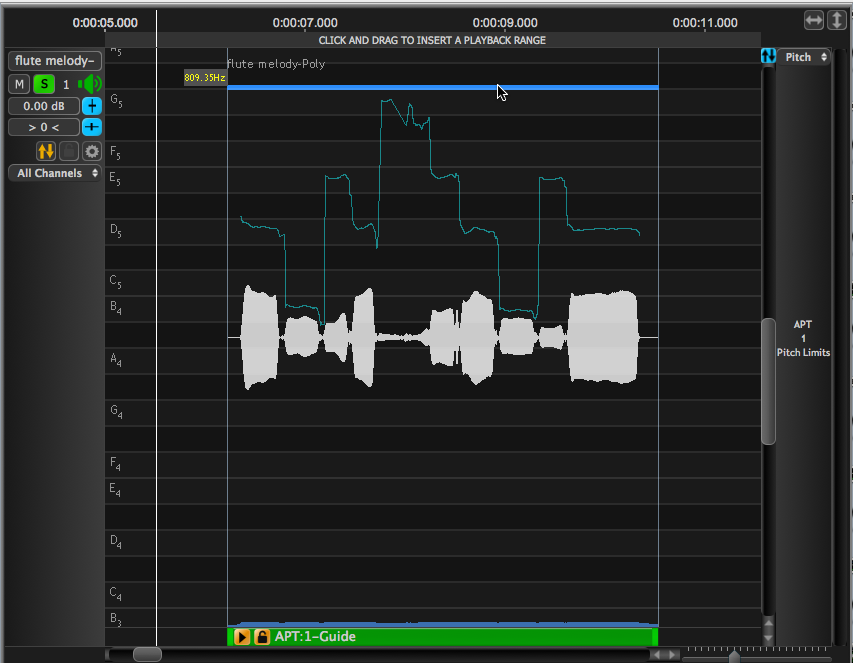Click the blue plus beside pan value
The height and width of the screenshot is (663, 853).
tap(92, 127)
